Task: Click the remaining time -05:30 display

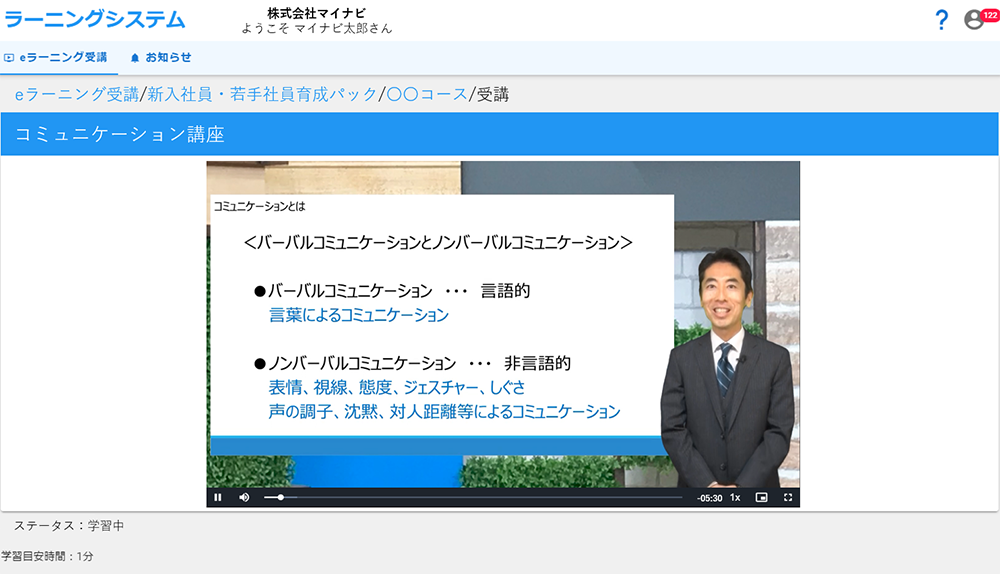Action: (x=709, y=498)
